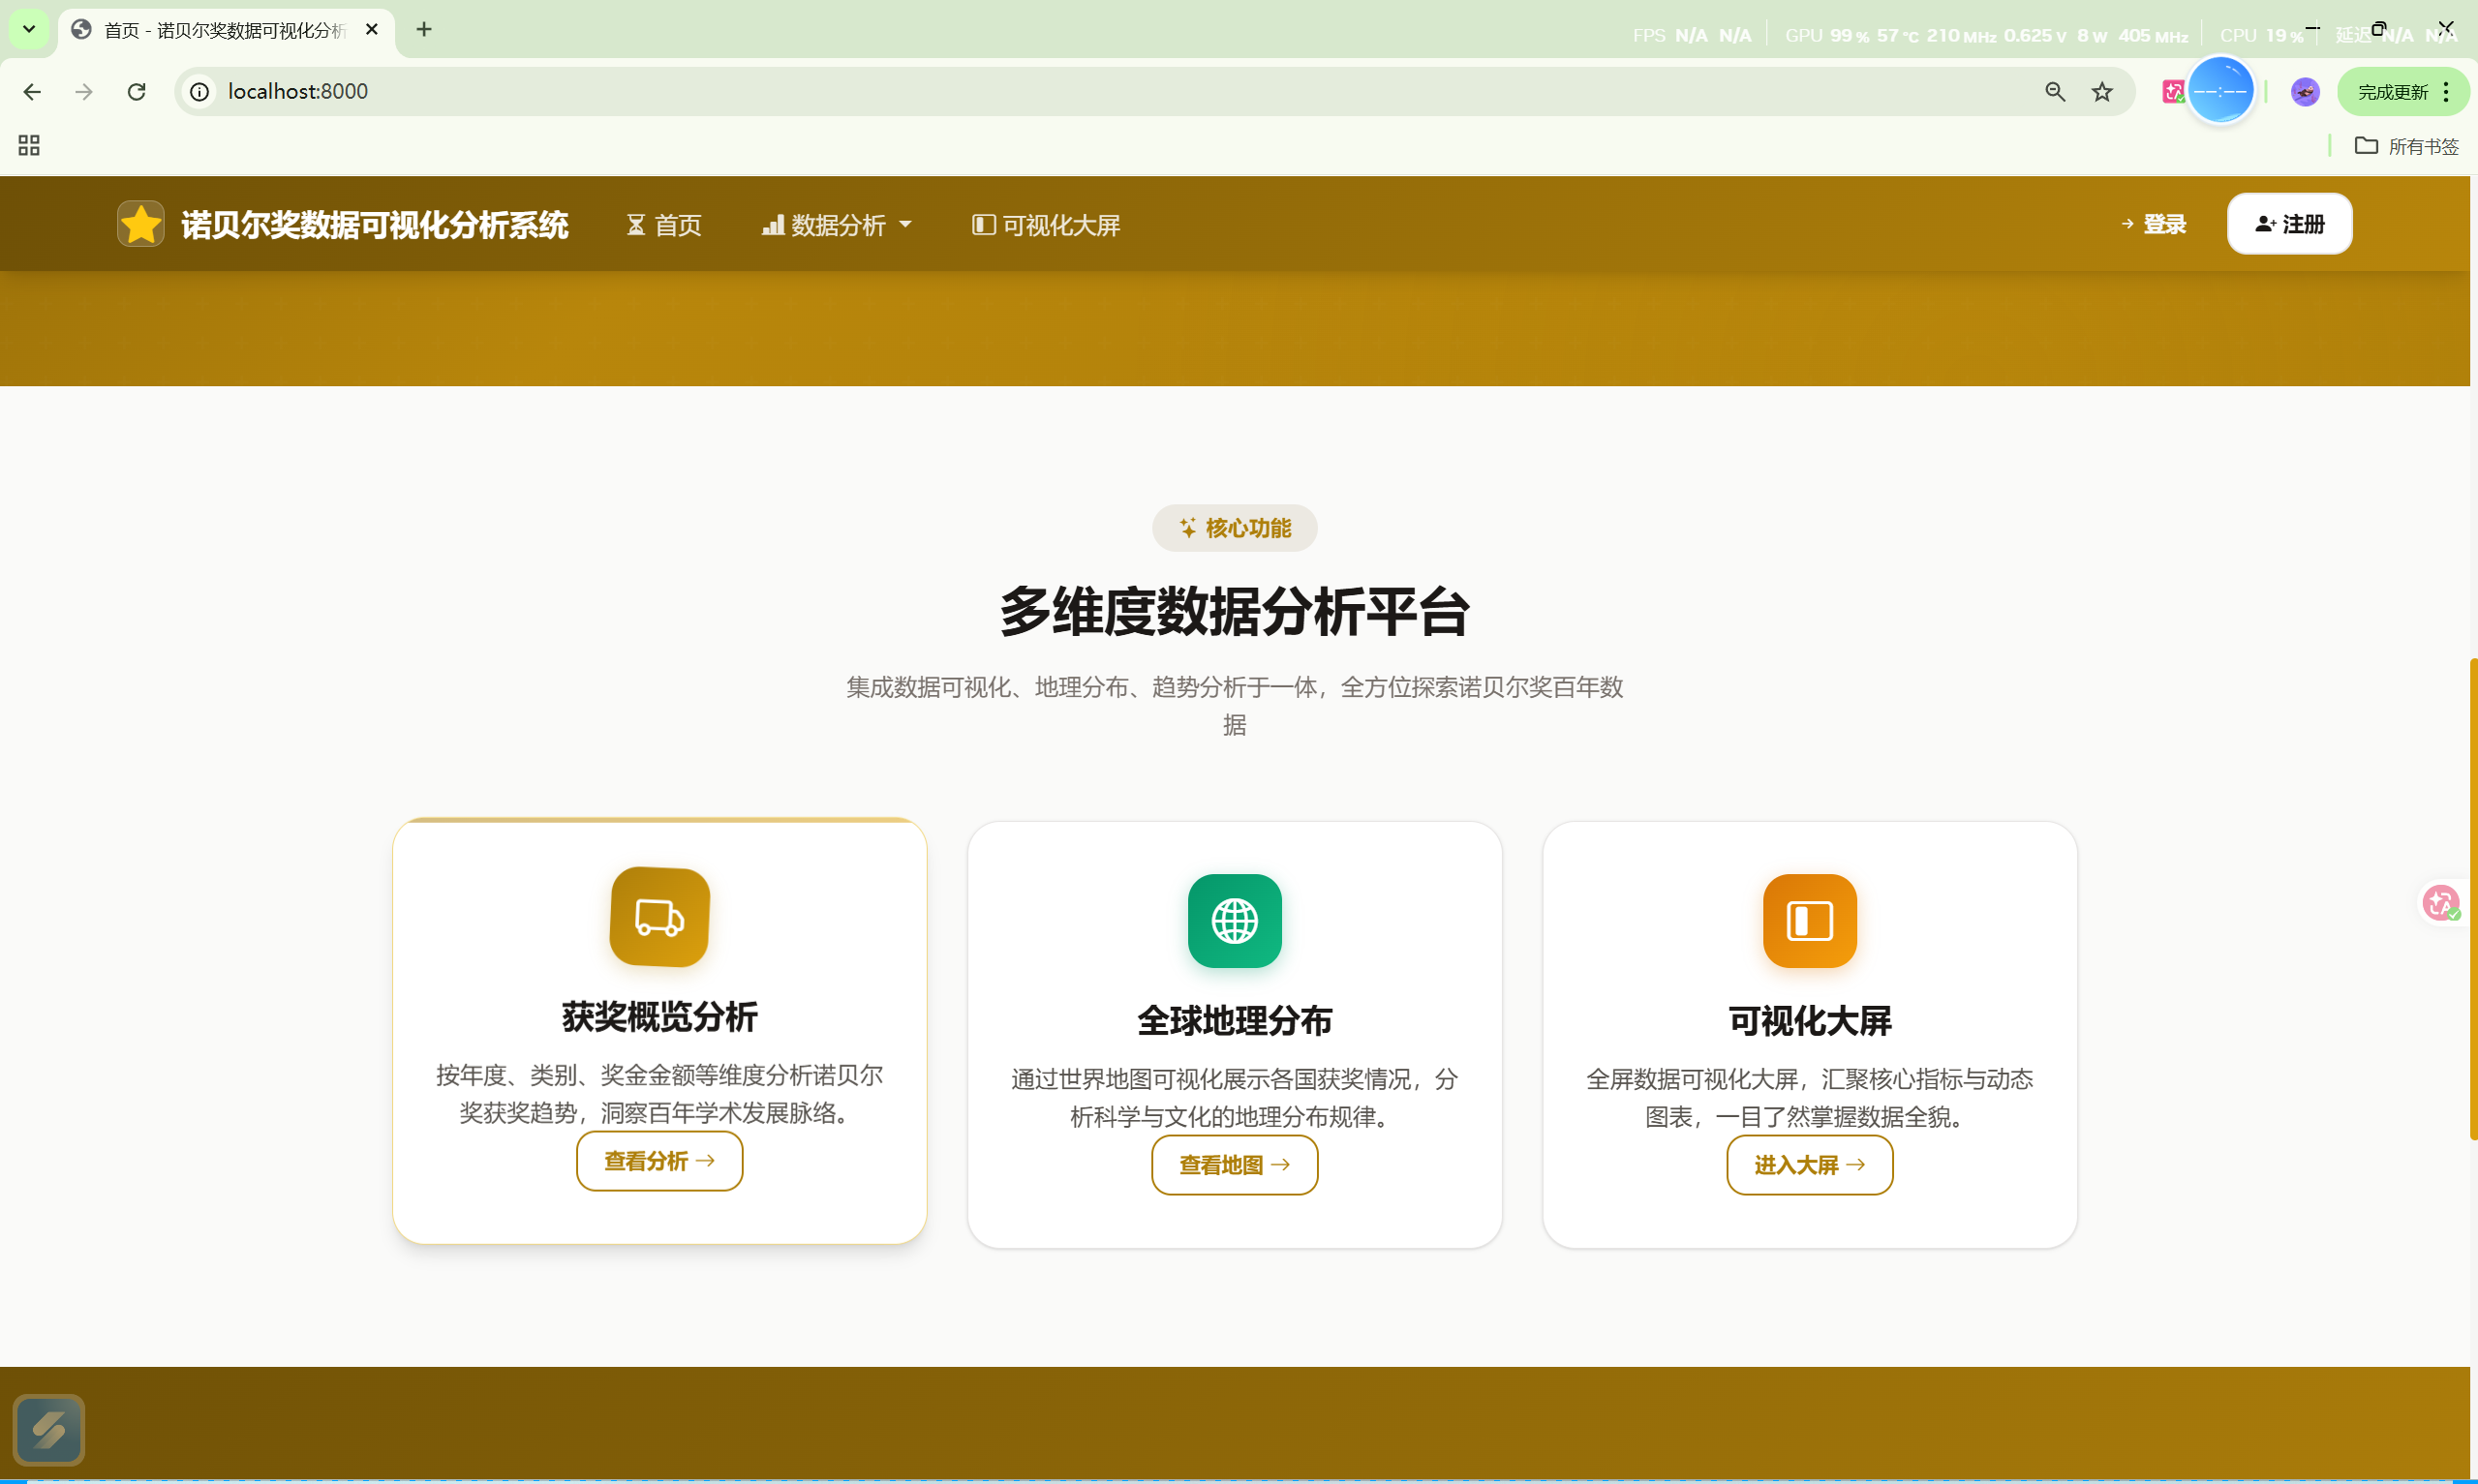2478x1484 pixels.
Task: Click the orange 可视化大屏 card icon
Action: (x=1809, y=921)
